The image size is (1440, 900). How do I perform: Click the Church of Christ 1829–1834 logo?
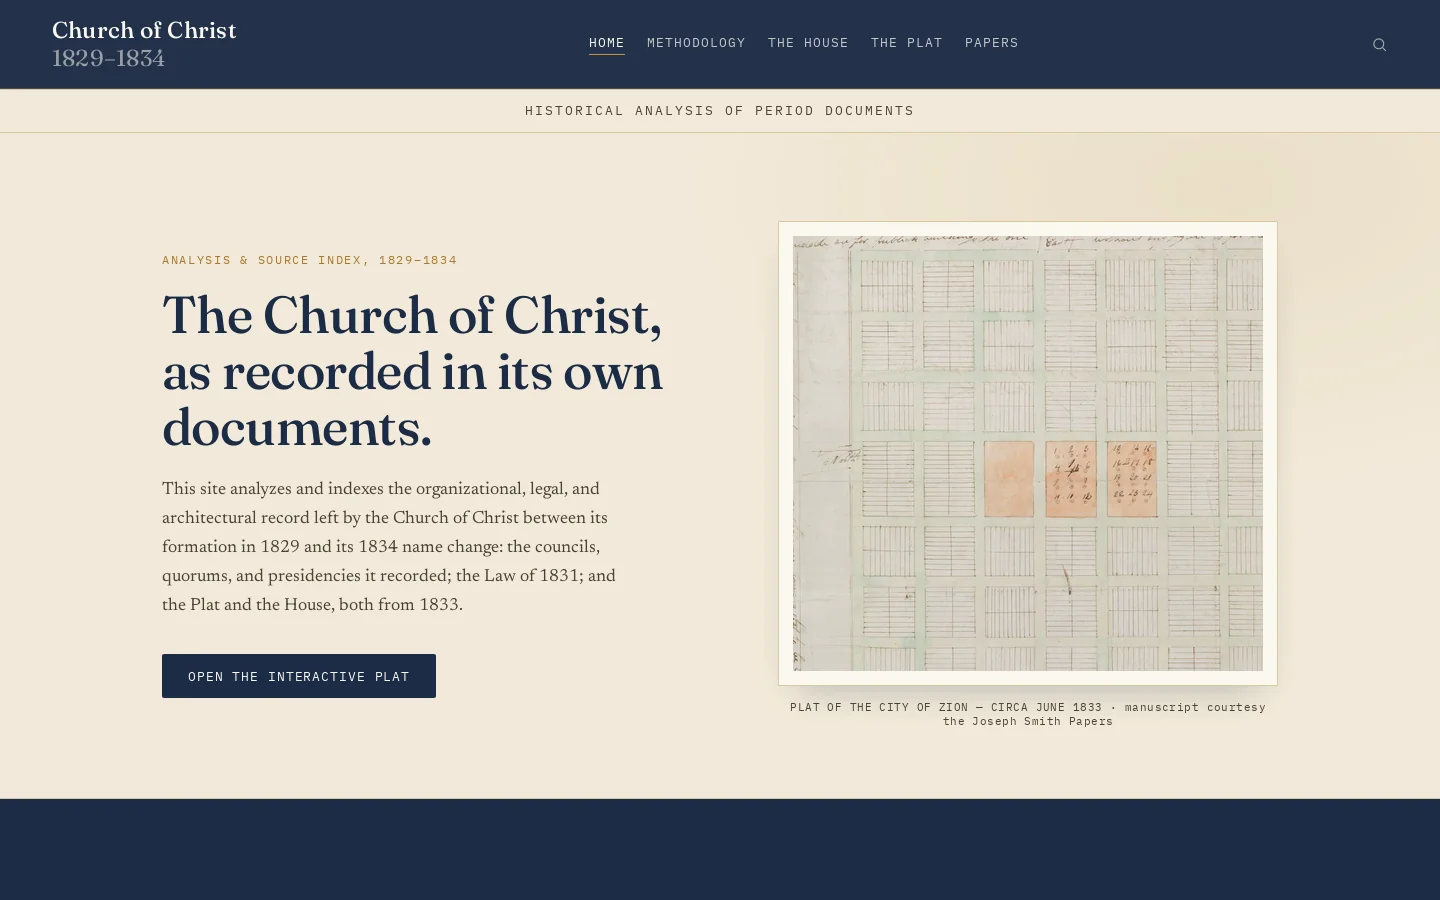(144, 44)
